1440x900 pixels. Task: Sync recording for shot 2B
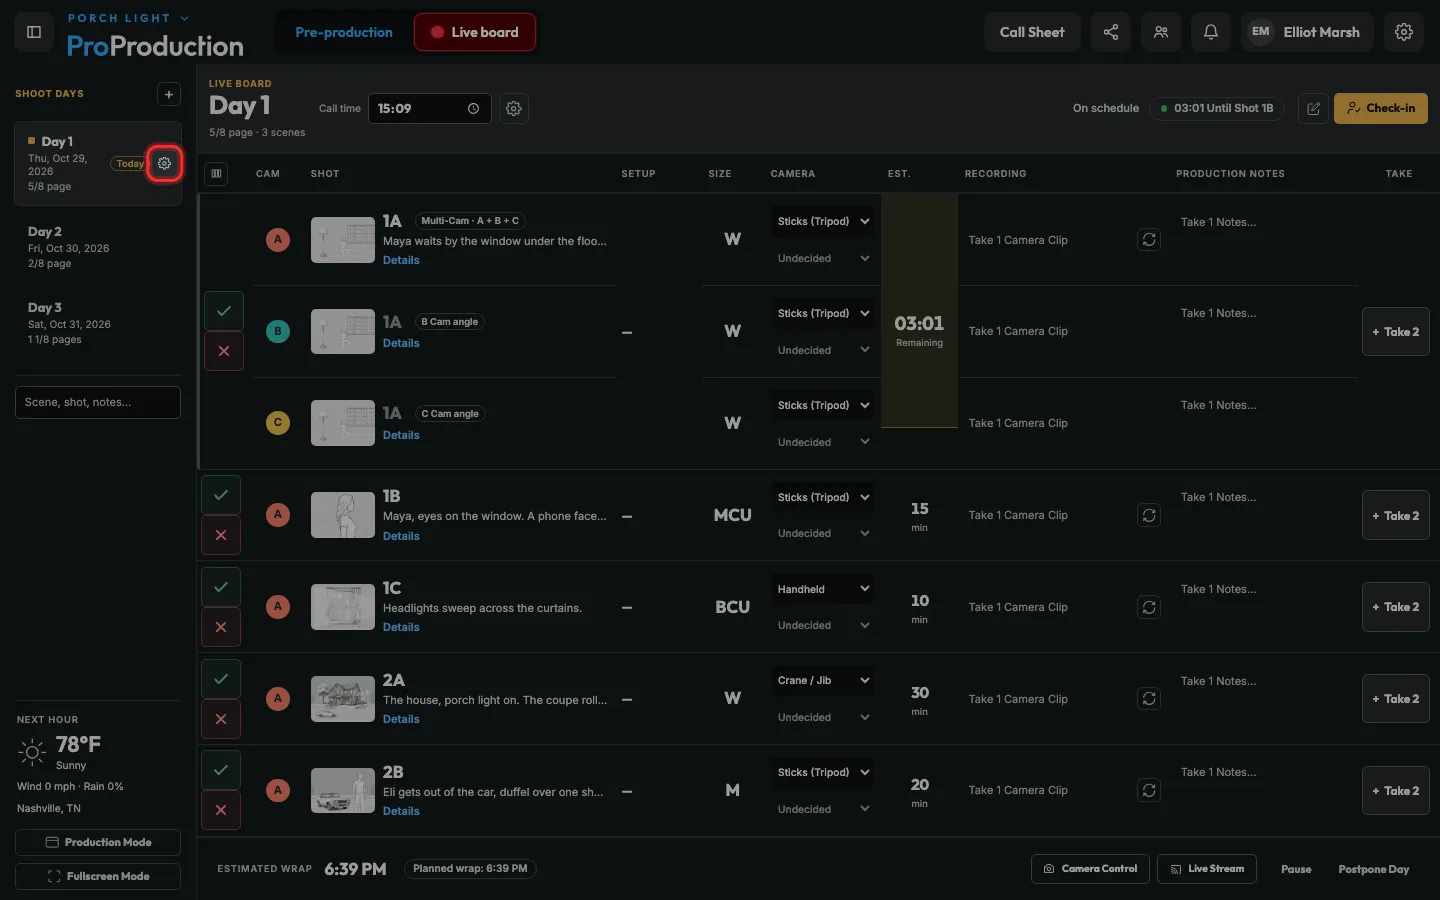coord(1149,790)
